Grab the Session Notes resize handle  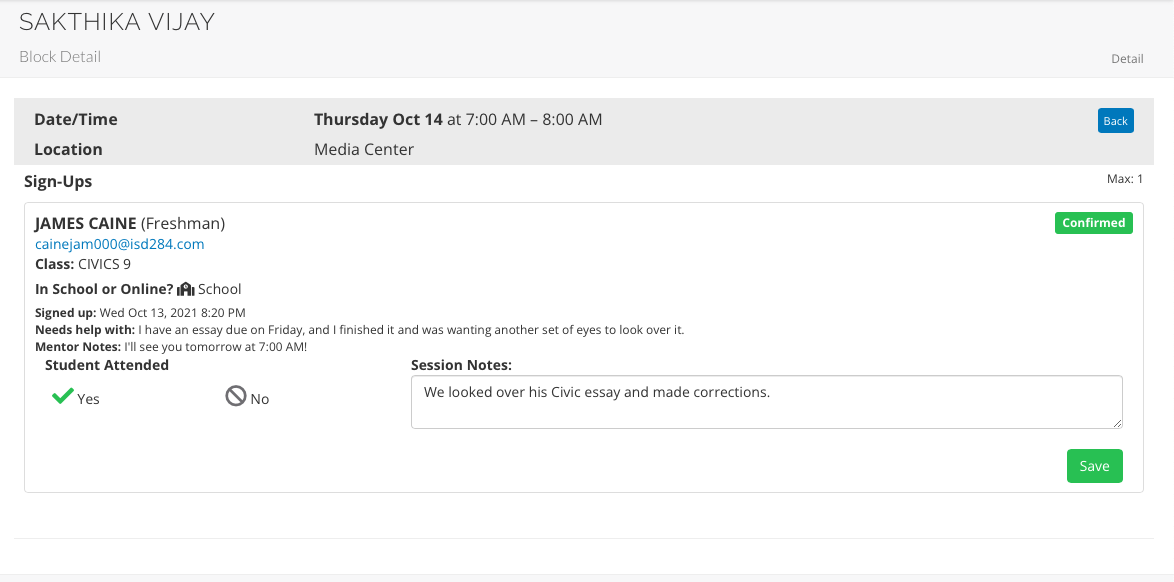point(1118,424)
